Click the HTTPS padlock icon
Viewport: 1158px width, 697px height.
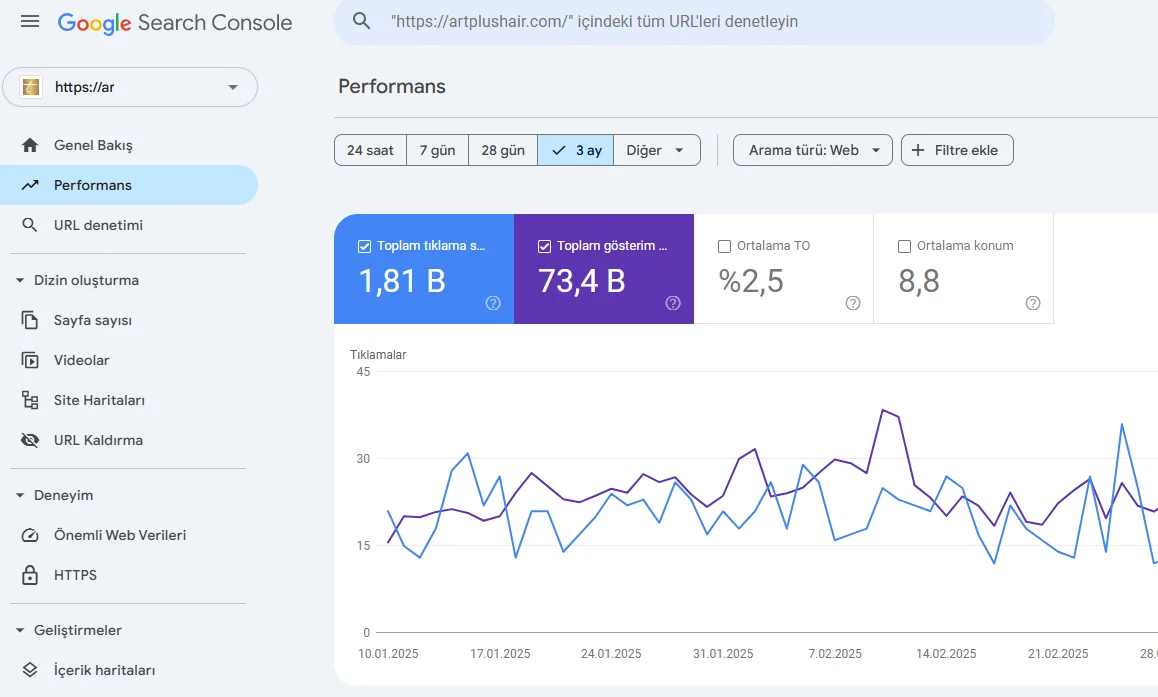point(30,574)
